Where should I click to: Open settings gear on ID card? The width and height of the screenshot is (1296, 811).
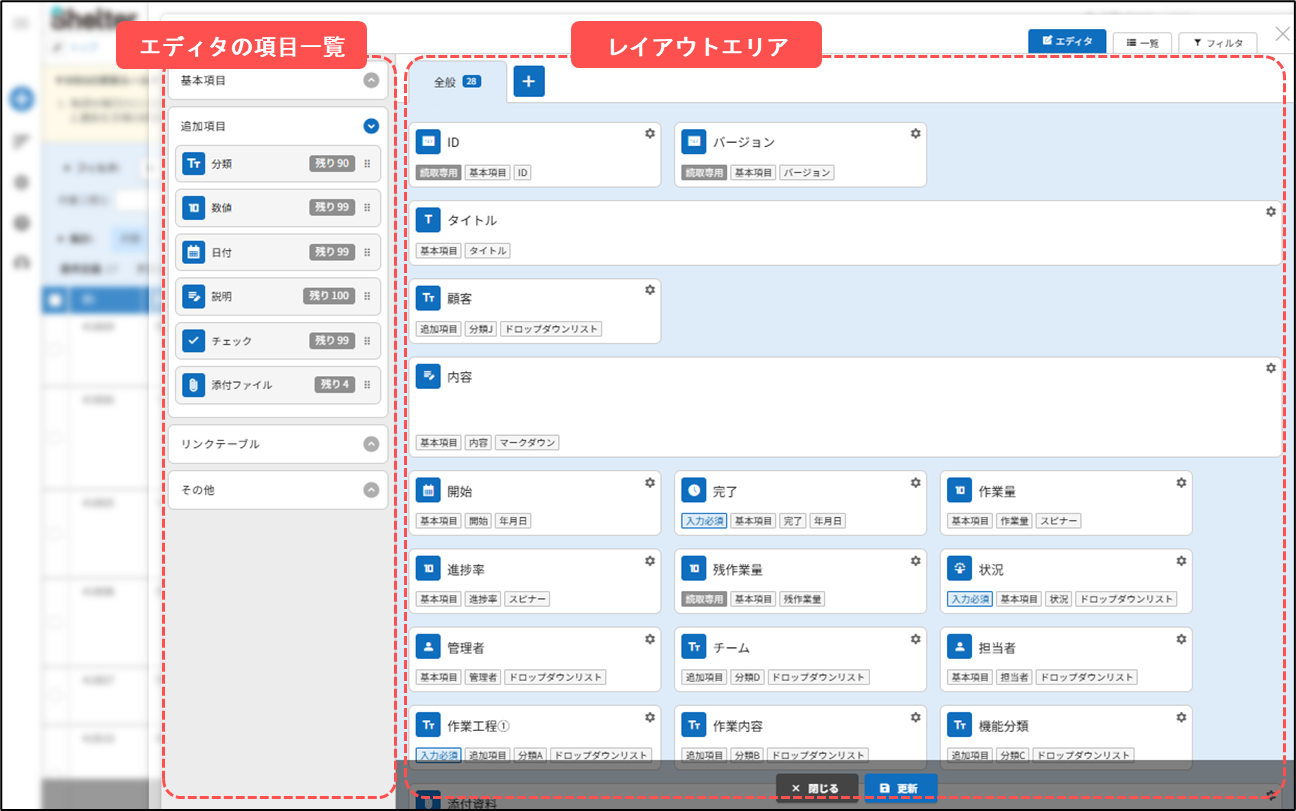649,133
